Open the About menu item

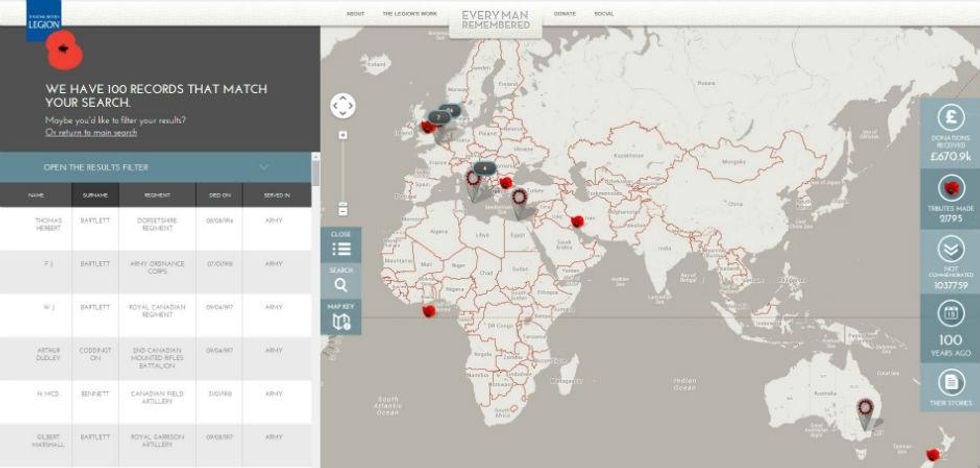(x=355, y=14)
